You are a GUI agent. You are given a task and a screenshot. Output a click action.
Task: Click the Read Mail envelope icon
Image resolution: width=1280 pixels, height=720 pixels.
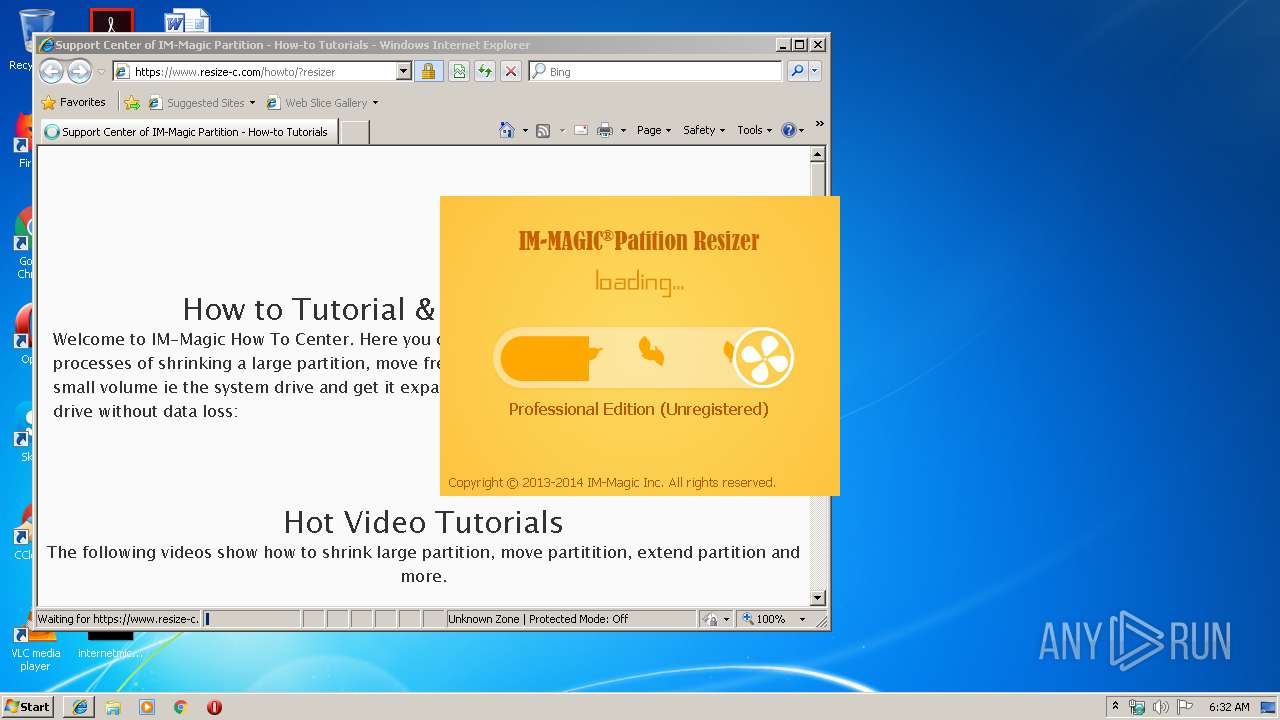(580, 130)
